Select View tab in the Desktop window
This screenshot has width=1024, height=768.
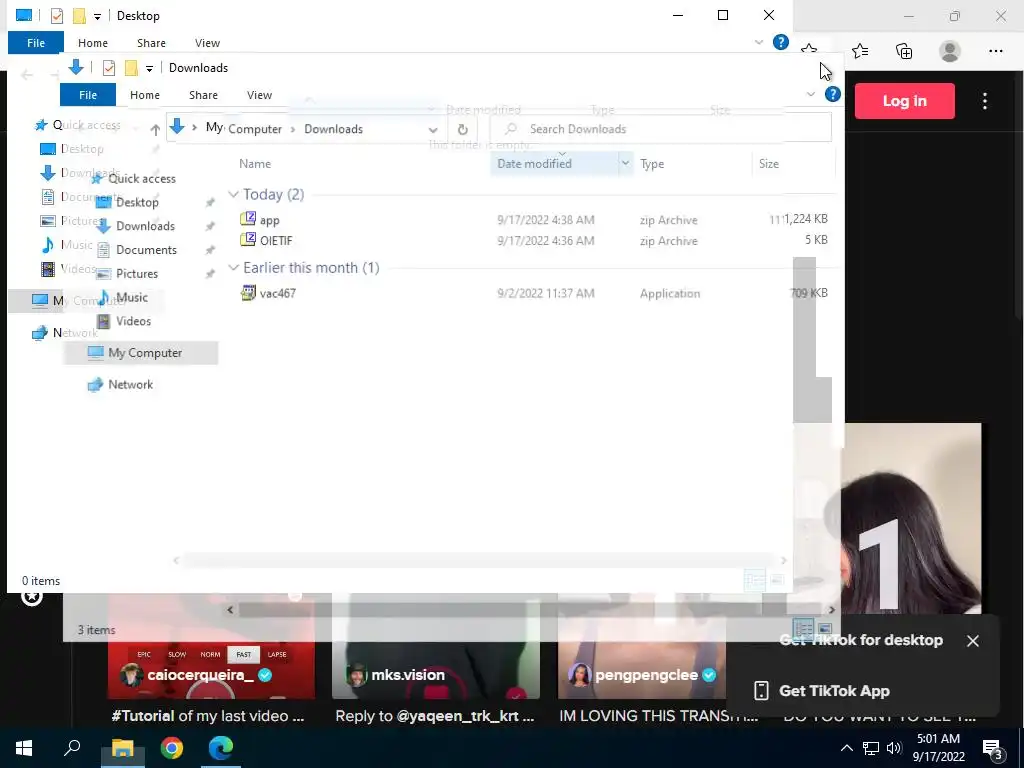click(207, 43)
